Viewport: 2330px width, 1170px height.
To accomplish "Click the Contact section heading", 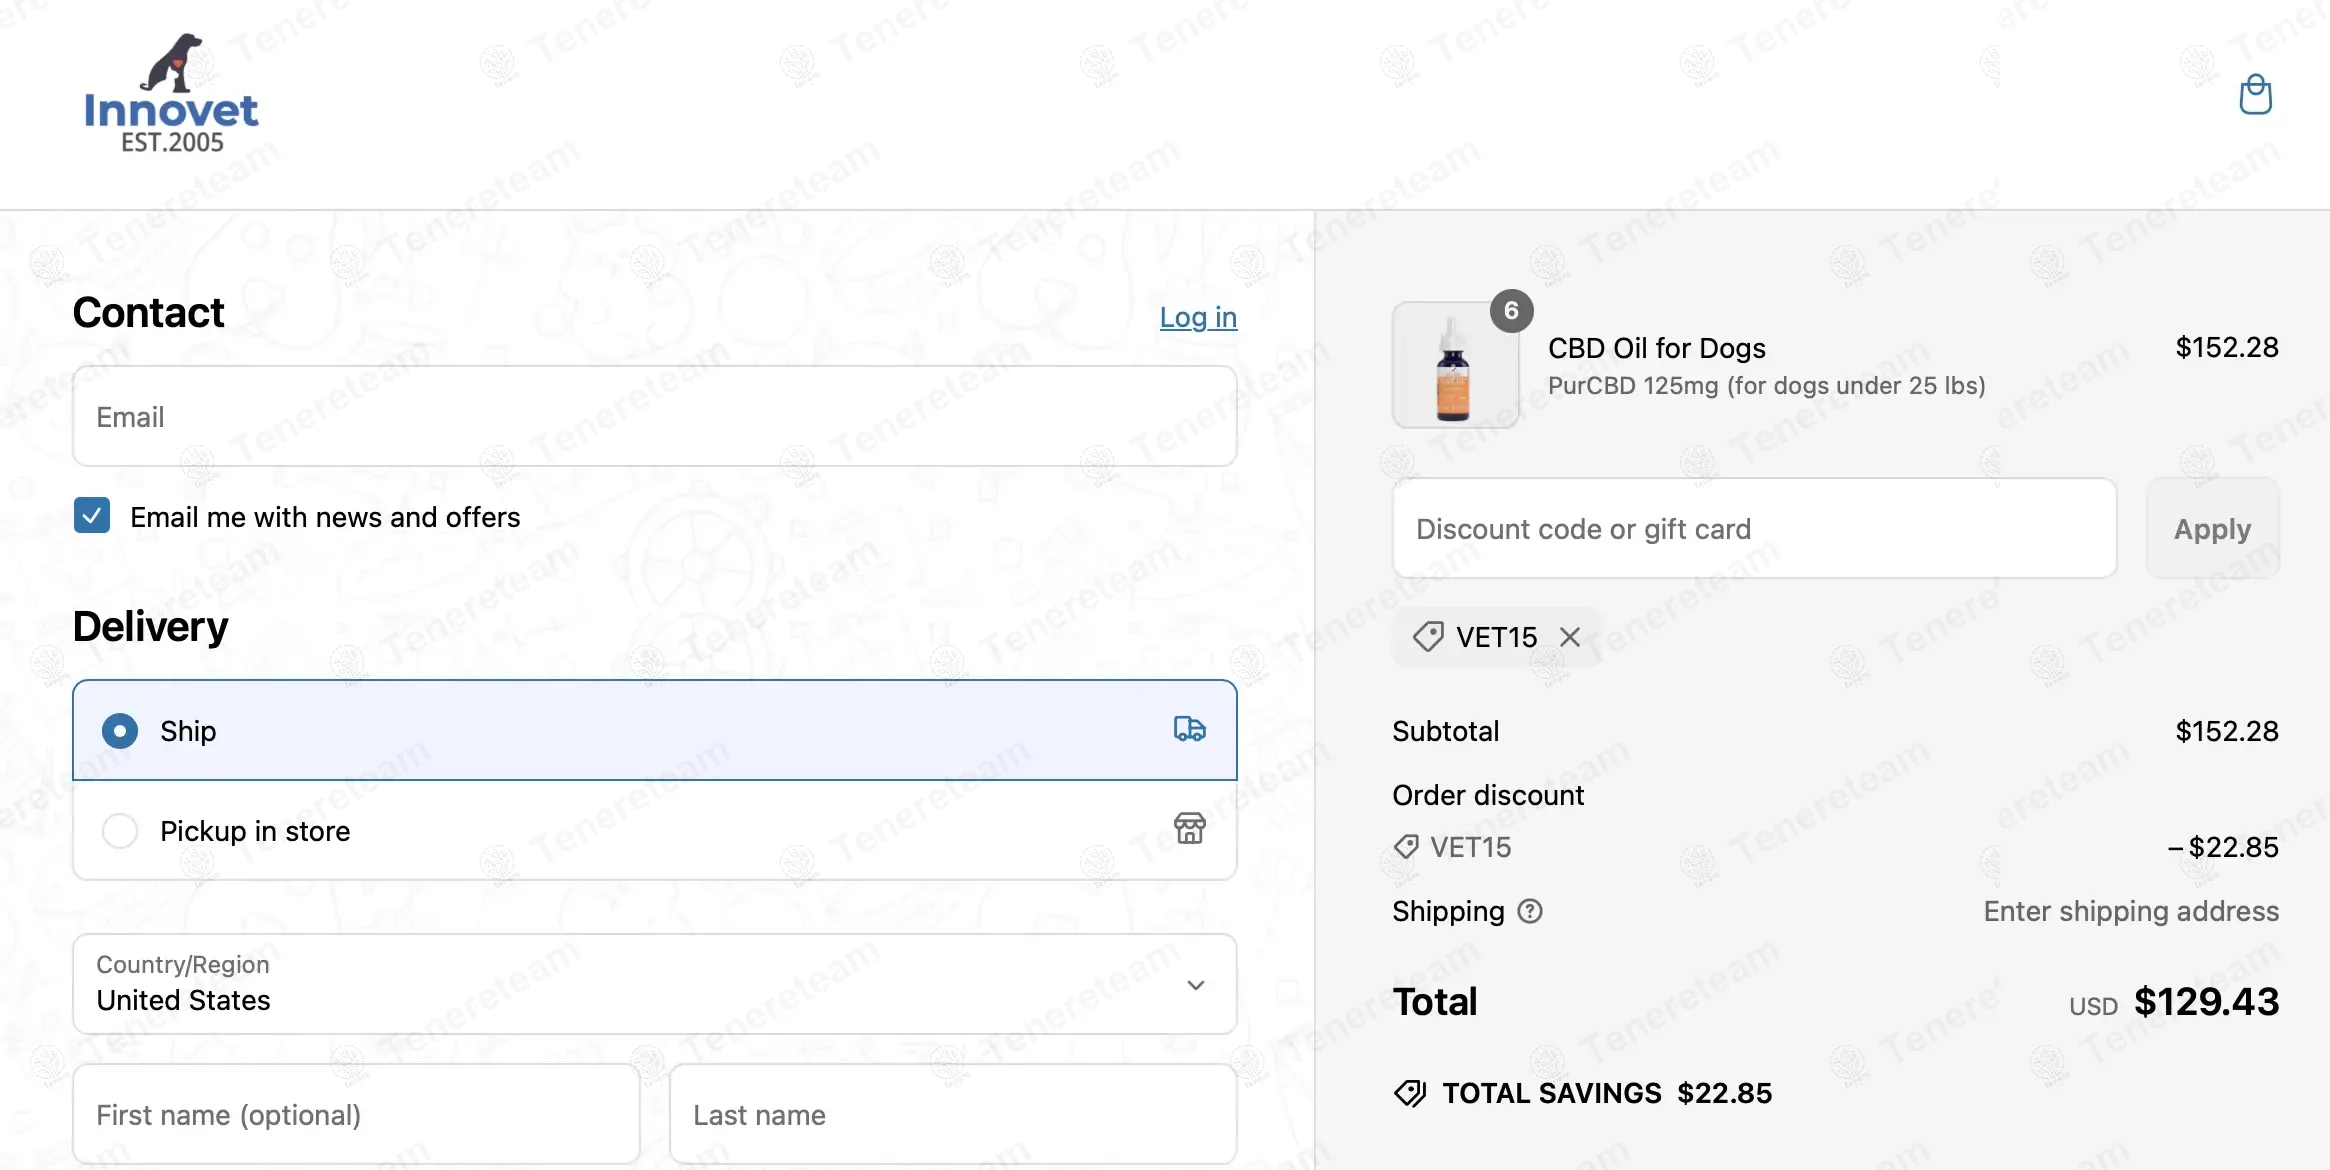I will point(149,313).
